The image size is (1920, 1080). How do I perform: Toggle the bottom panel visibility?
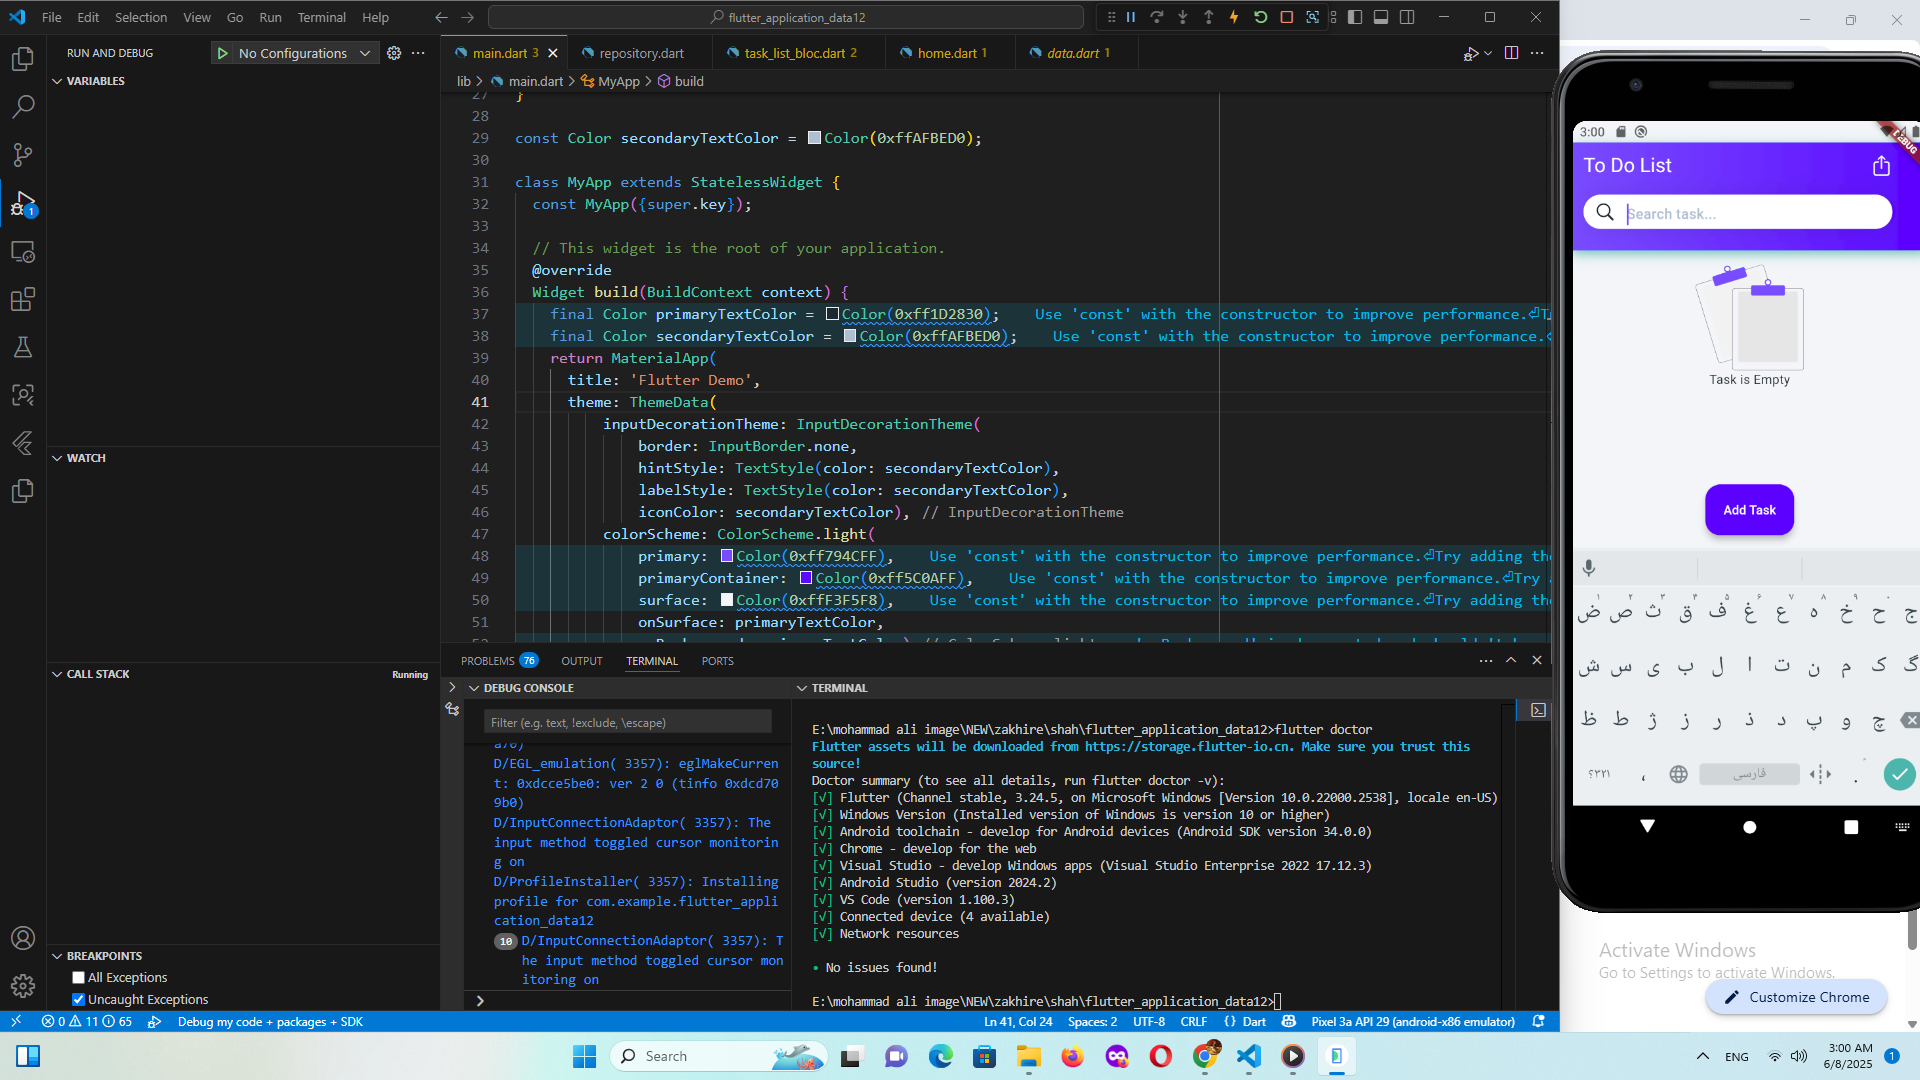click(x=1381, y=17)
